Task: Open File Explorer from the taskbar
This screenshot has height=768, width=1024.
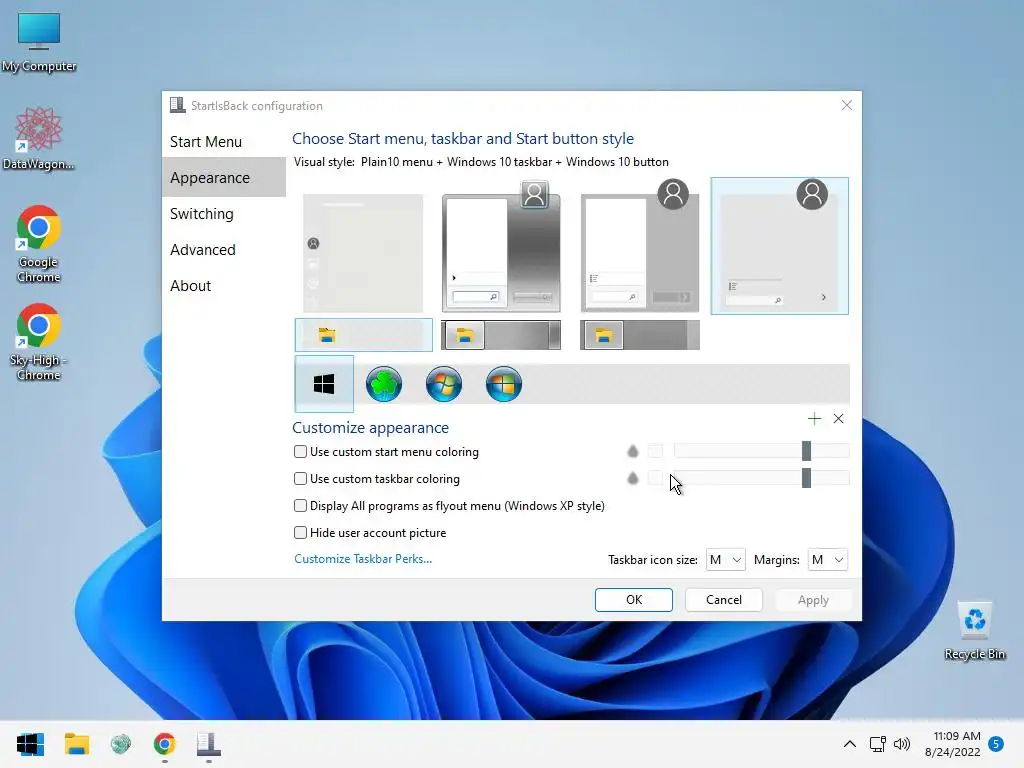Action: click(76, 744)
